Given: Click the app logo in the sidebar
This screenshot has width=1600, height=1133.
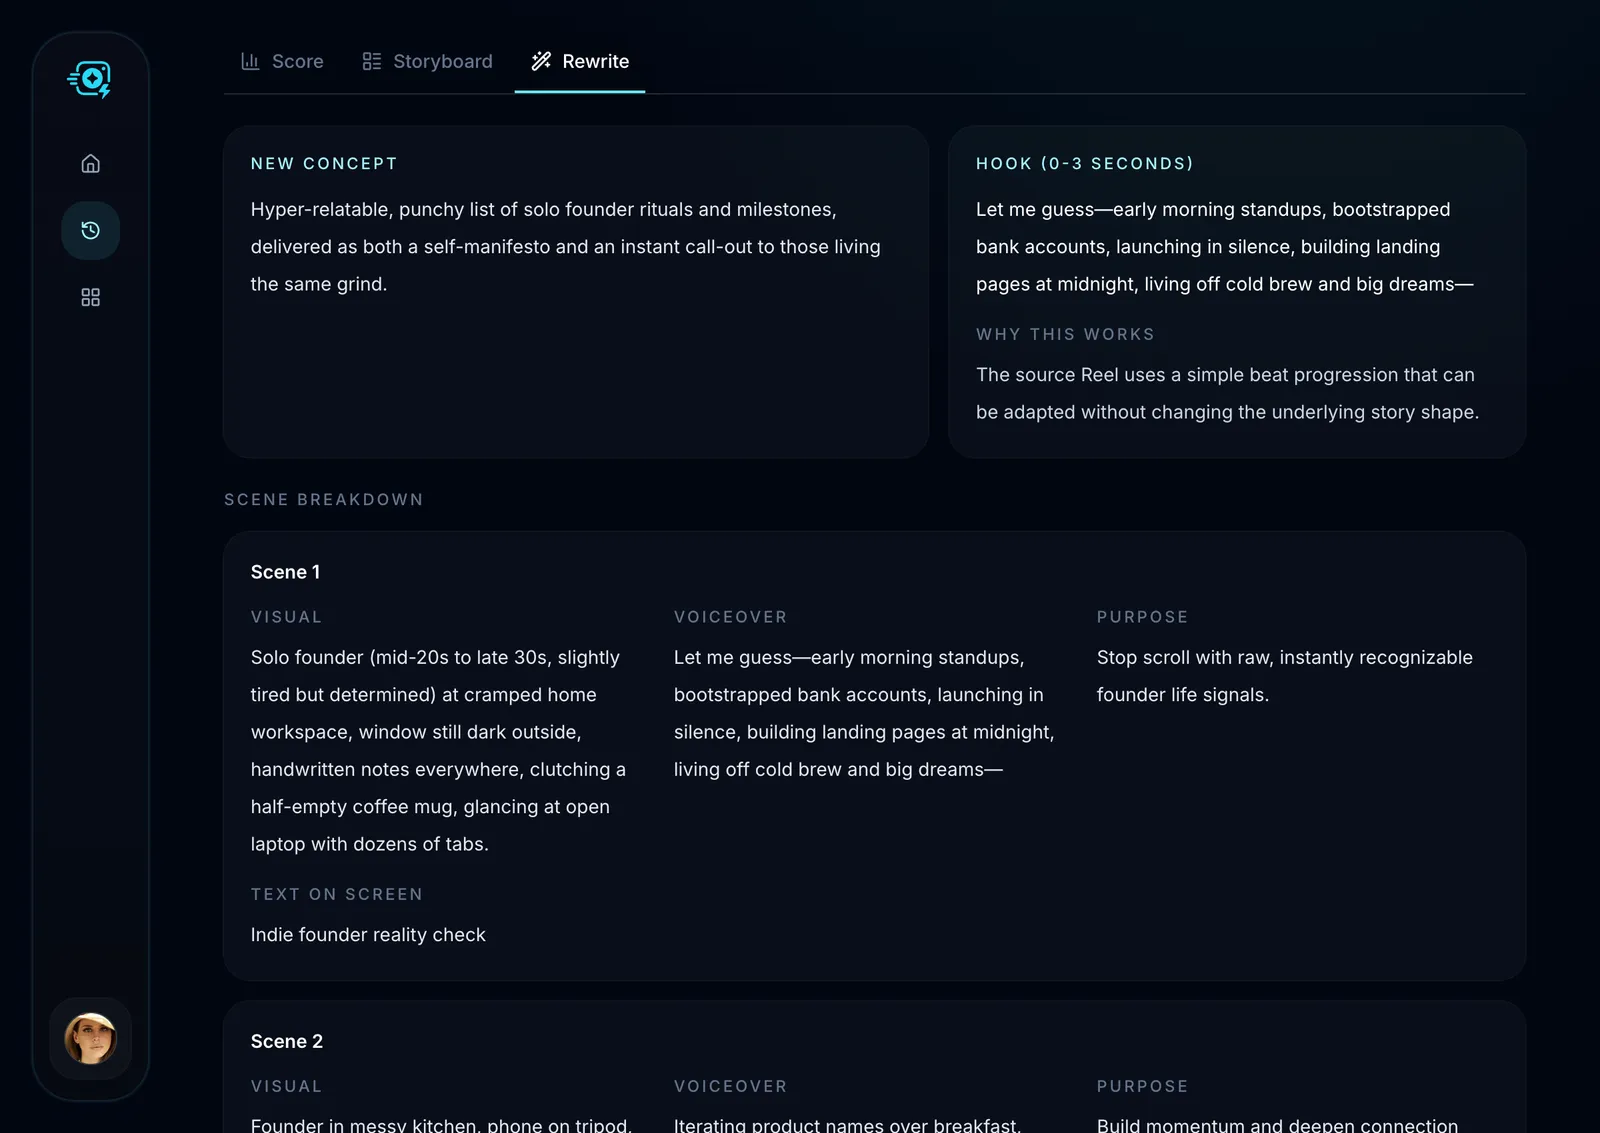Looking at the screenshot, I should click(x=90, y=79).
